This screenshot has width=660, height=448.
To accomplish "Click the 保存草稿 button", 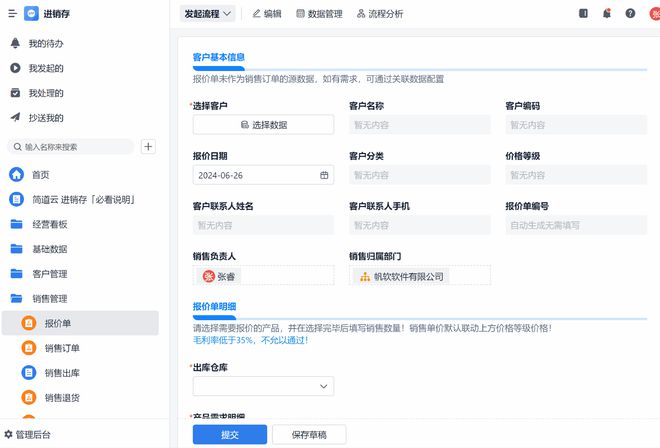I will tap(309, 435).
